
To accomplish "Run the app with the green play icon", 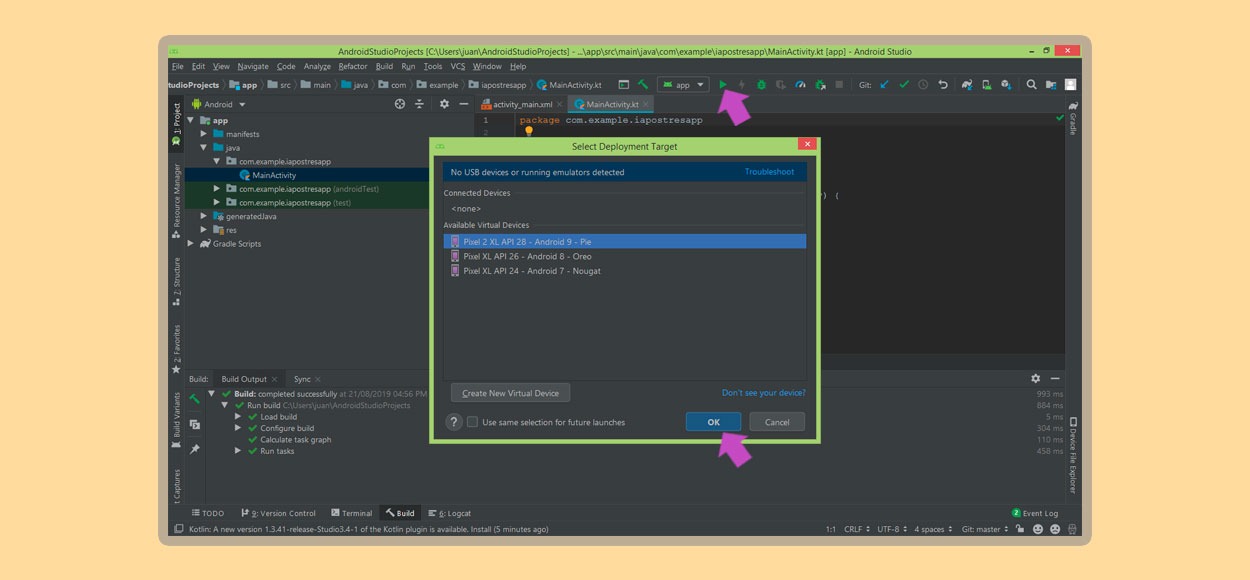I will [x=723, y=85].
